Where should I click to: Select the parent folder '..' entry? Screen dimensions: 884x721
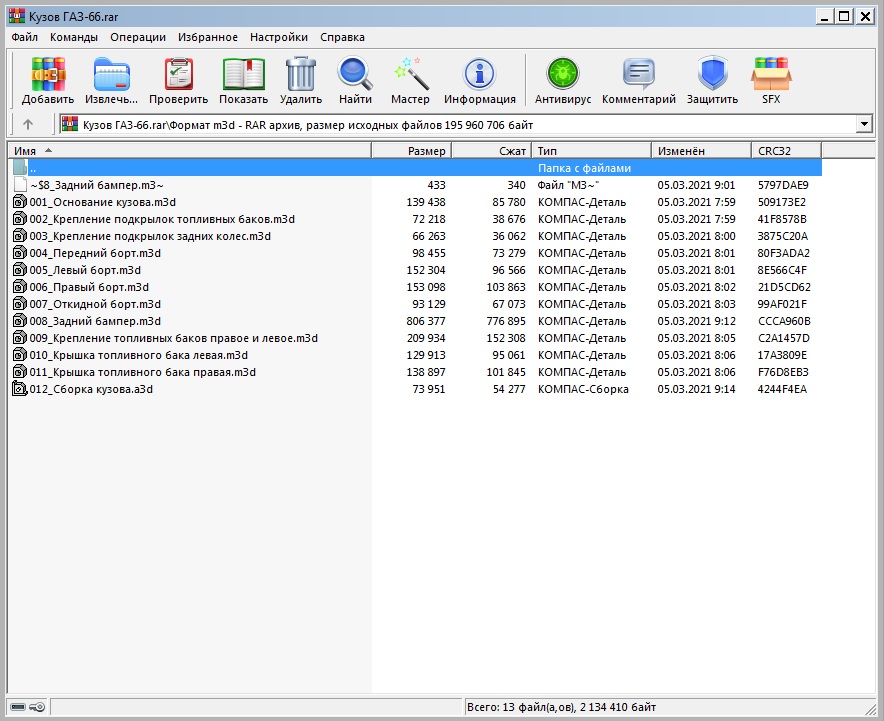pyautogui.click(x=33, y=168)
